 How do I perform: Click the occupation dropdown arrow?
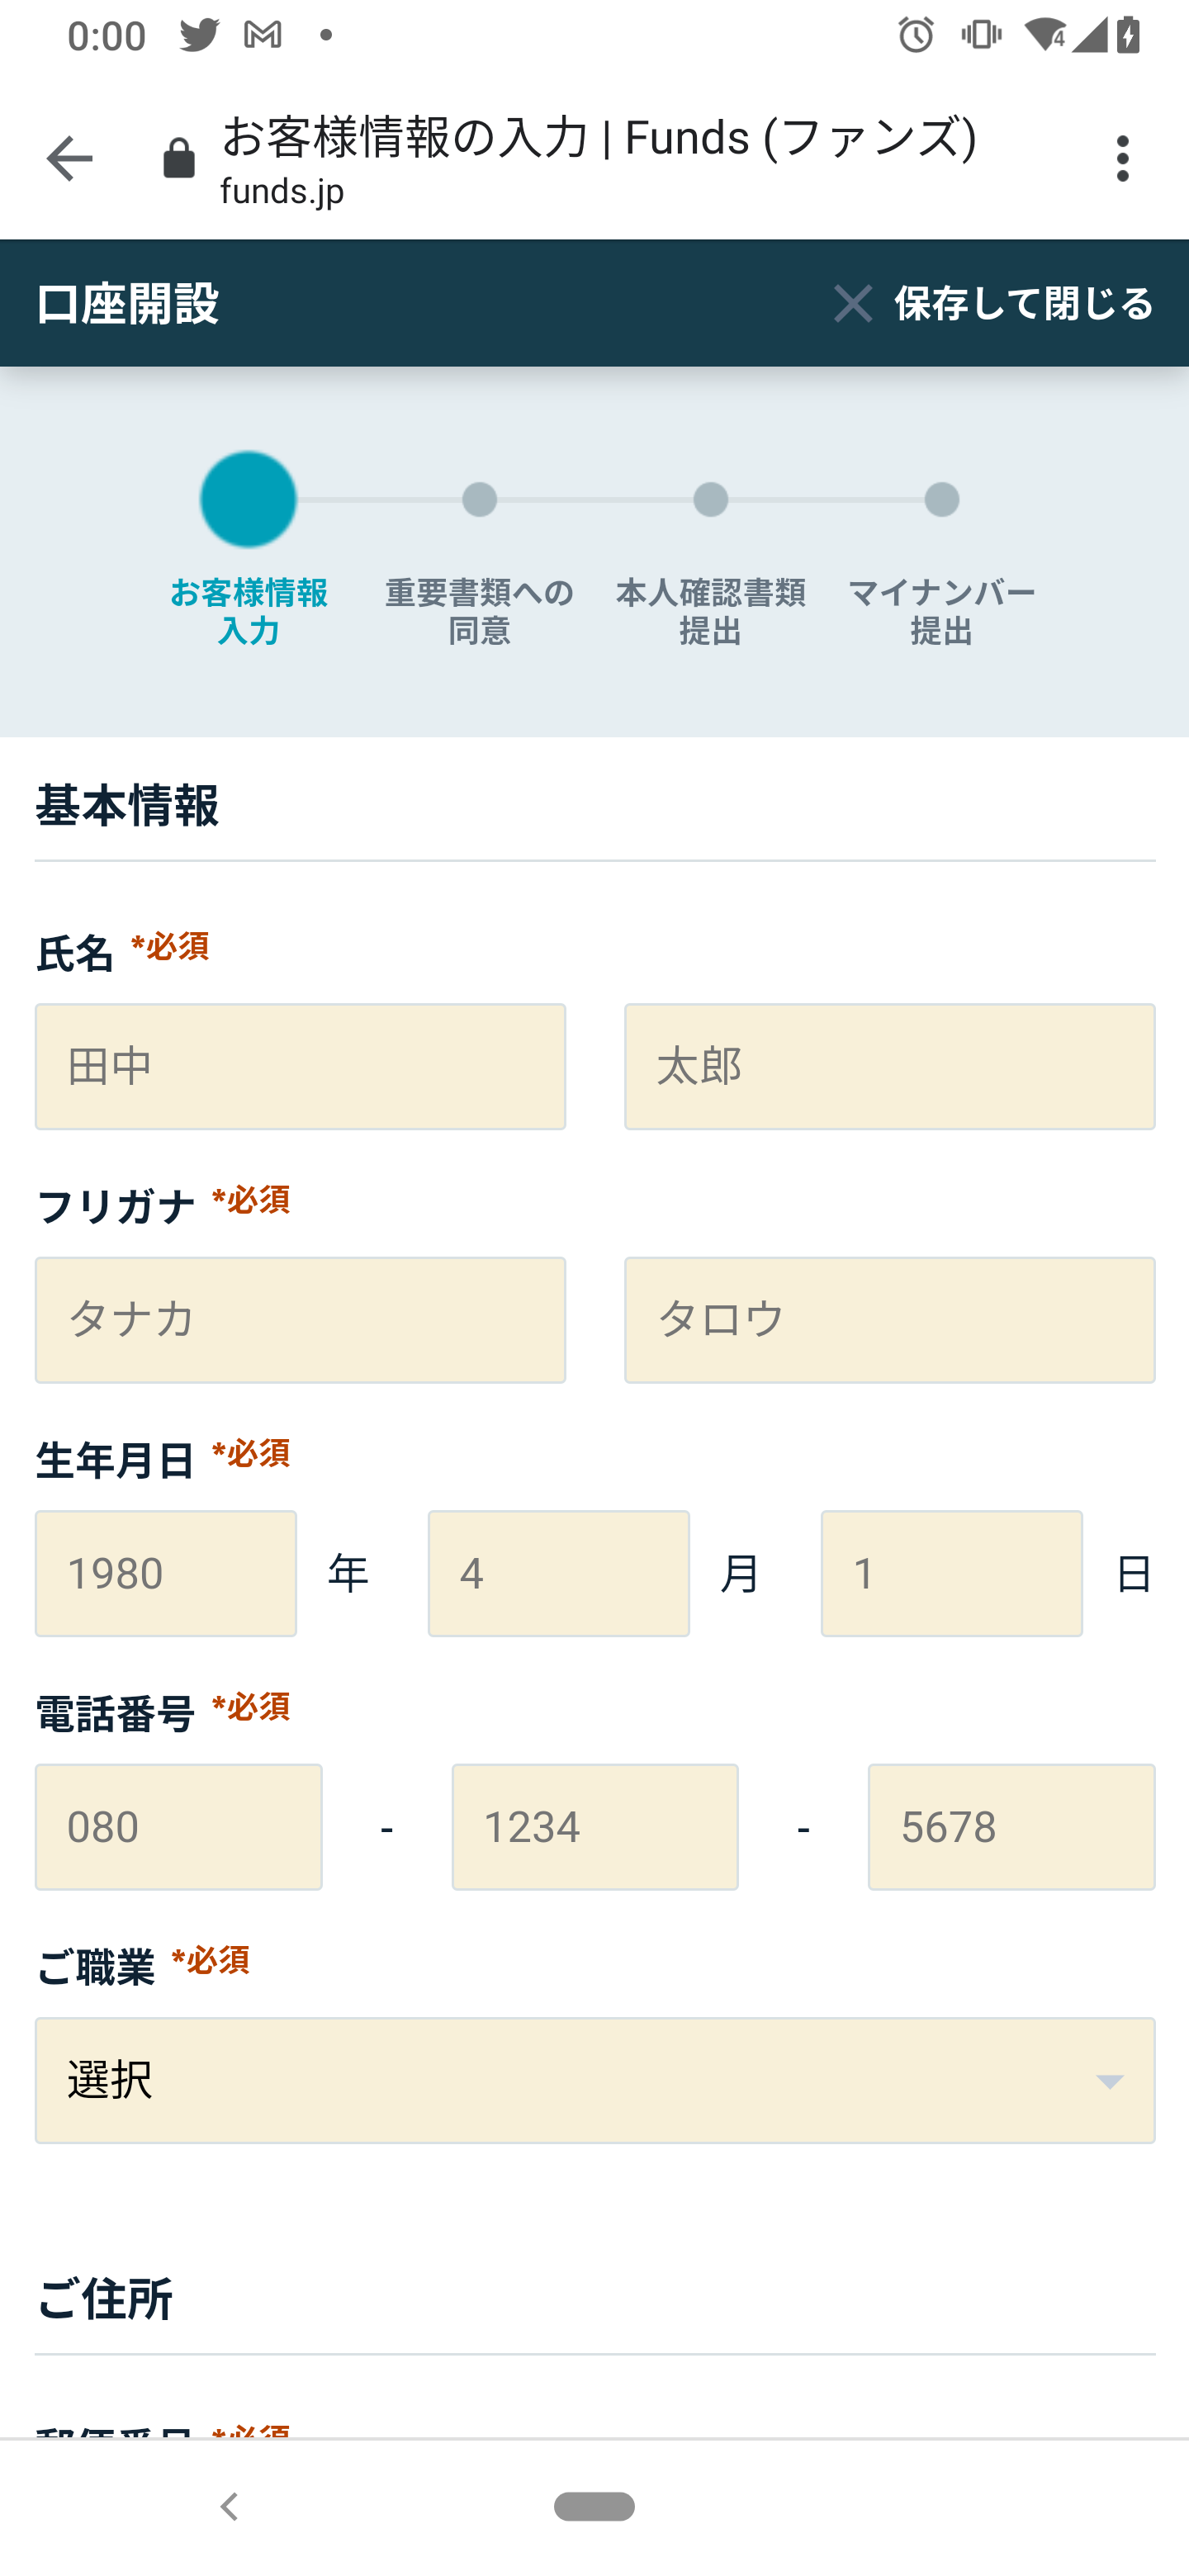pyautogui.click(x=1109, y=2082)
